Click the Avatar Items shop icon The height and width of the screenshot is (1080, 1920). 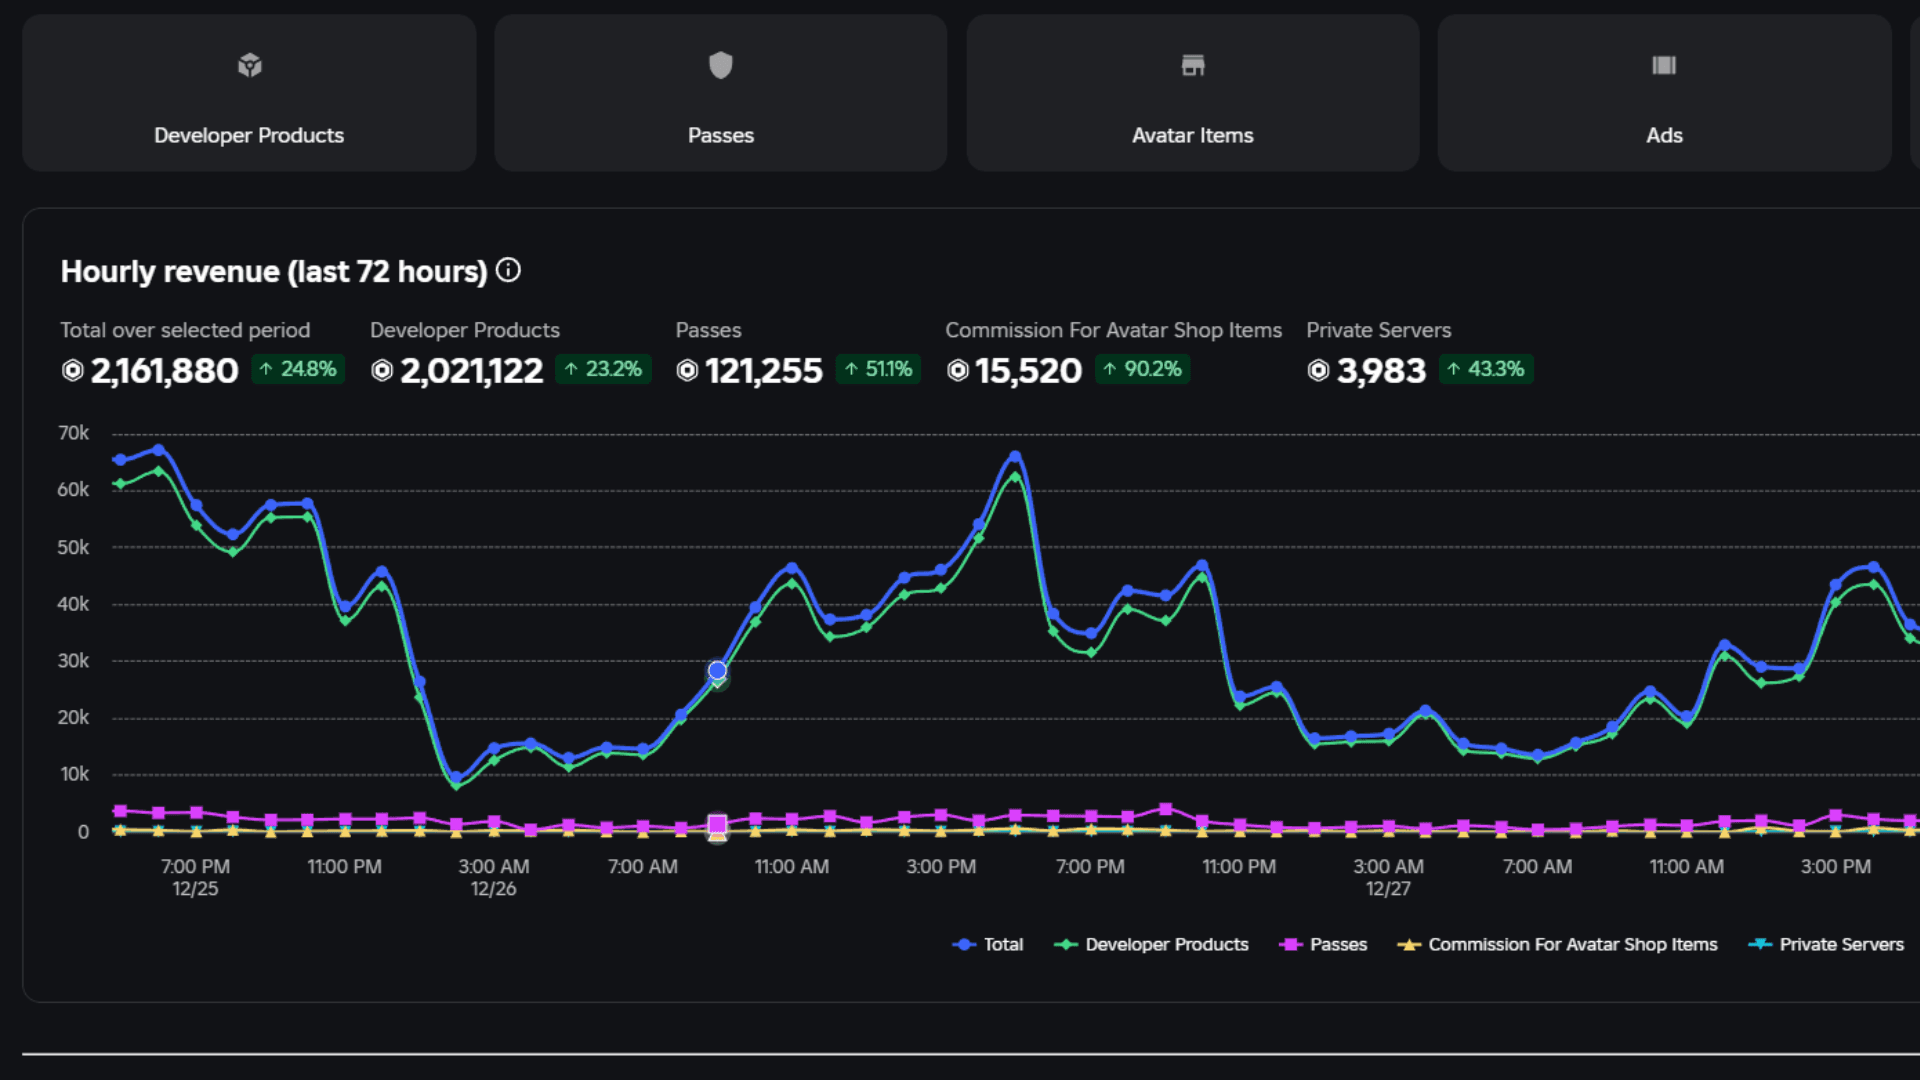pos(1192,66)
